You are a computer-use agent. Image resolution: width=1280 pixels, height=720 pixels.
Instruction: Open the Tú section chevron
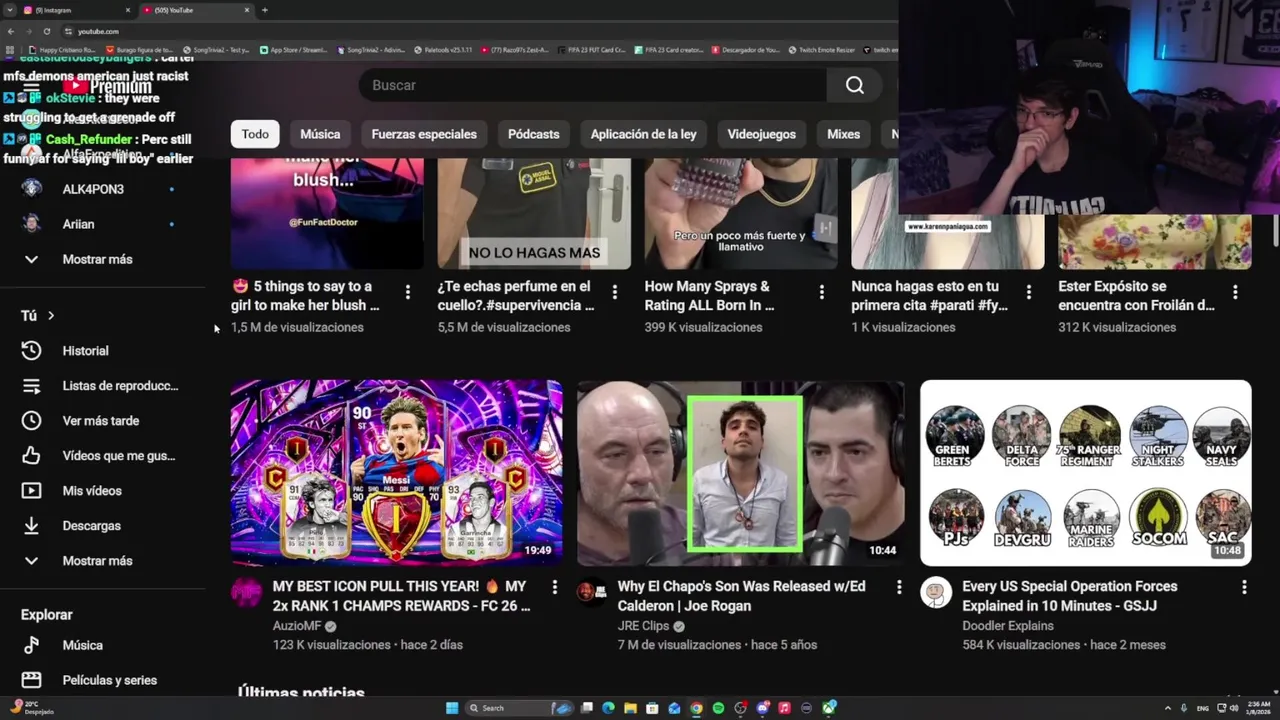point(51,316)
